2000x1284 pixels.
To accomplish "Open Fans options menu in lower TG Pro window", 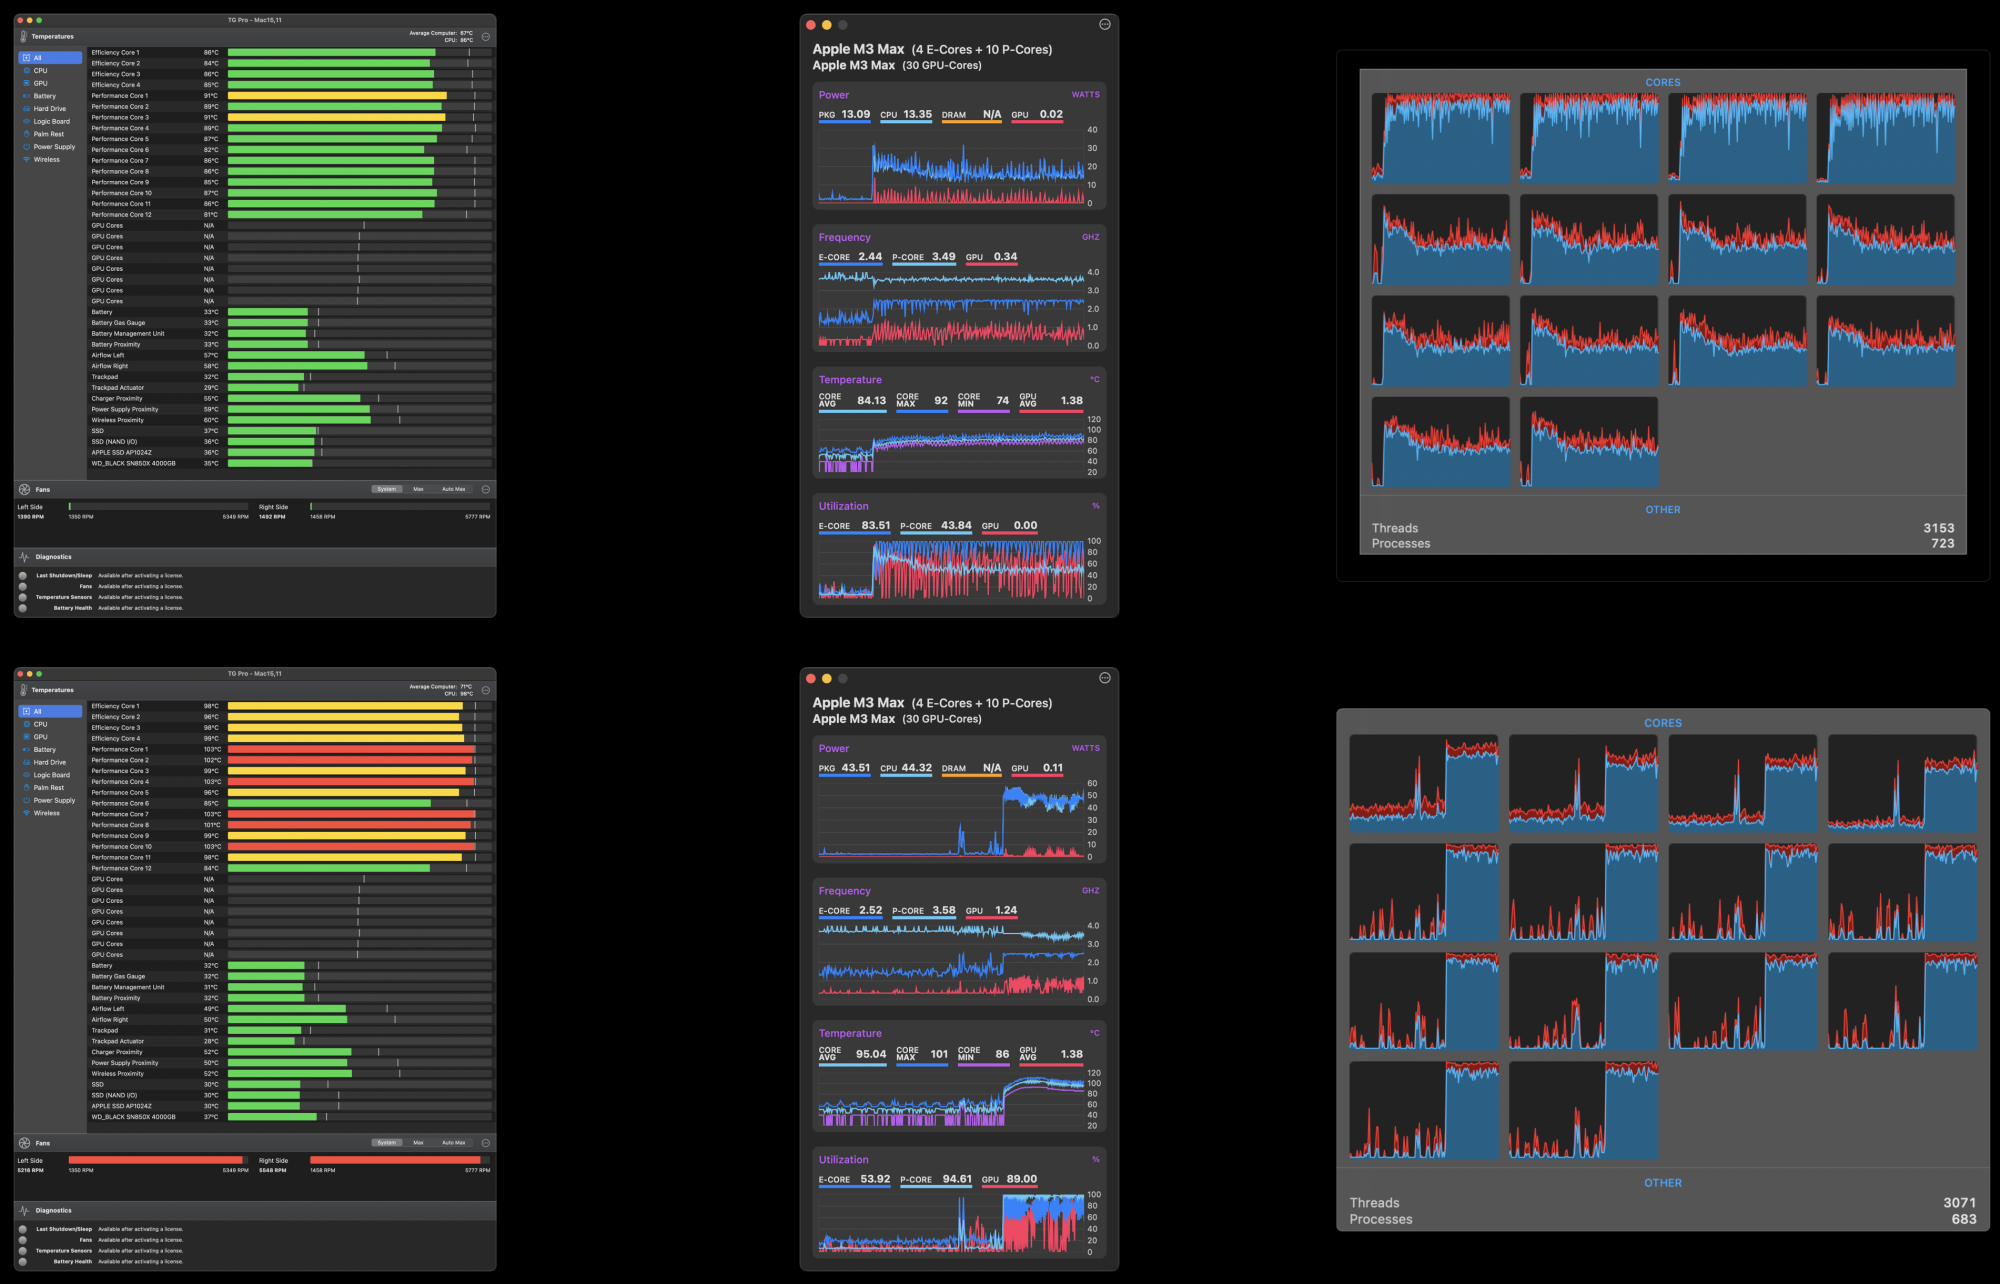I will [486, 1142].
